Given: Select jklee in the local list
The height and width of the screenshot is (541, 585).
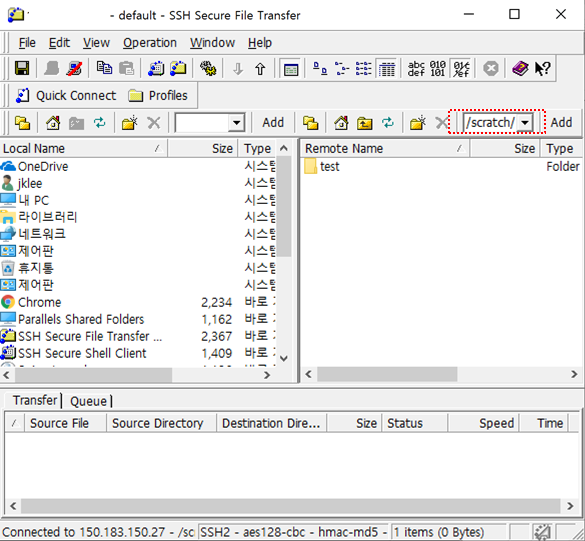Looking at the screenshot, I should point(22,184).
